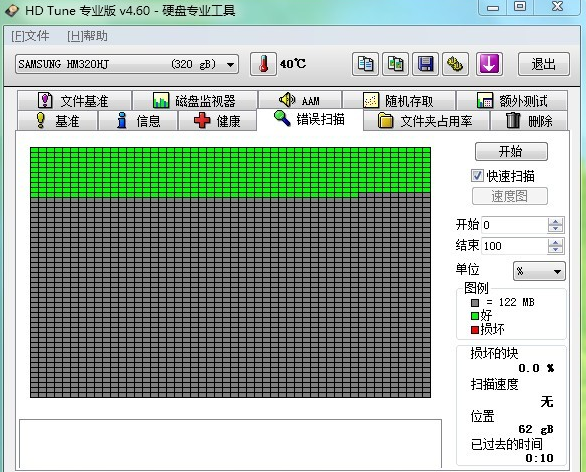
Task: Increase the 开始 start value with up arrow
Action: [555, 222]
